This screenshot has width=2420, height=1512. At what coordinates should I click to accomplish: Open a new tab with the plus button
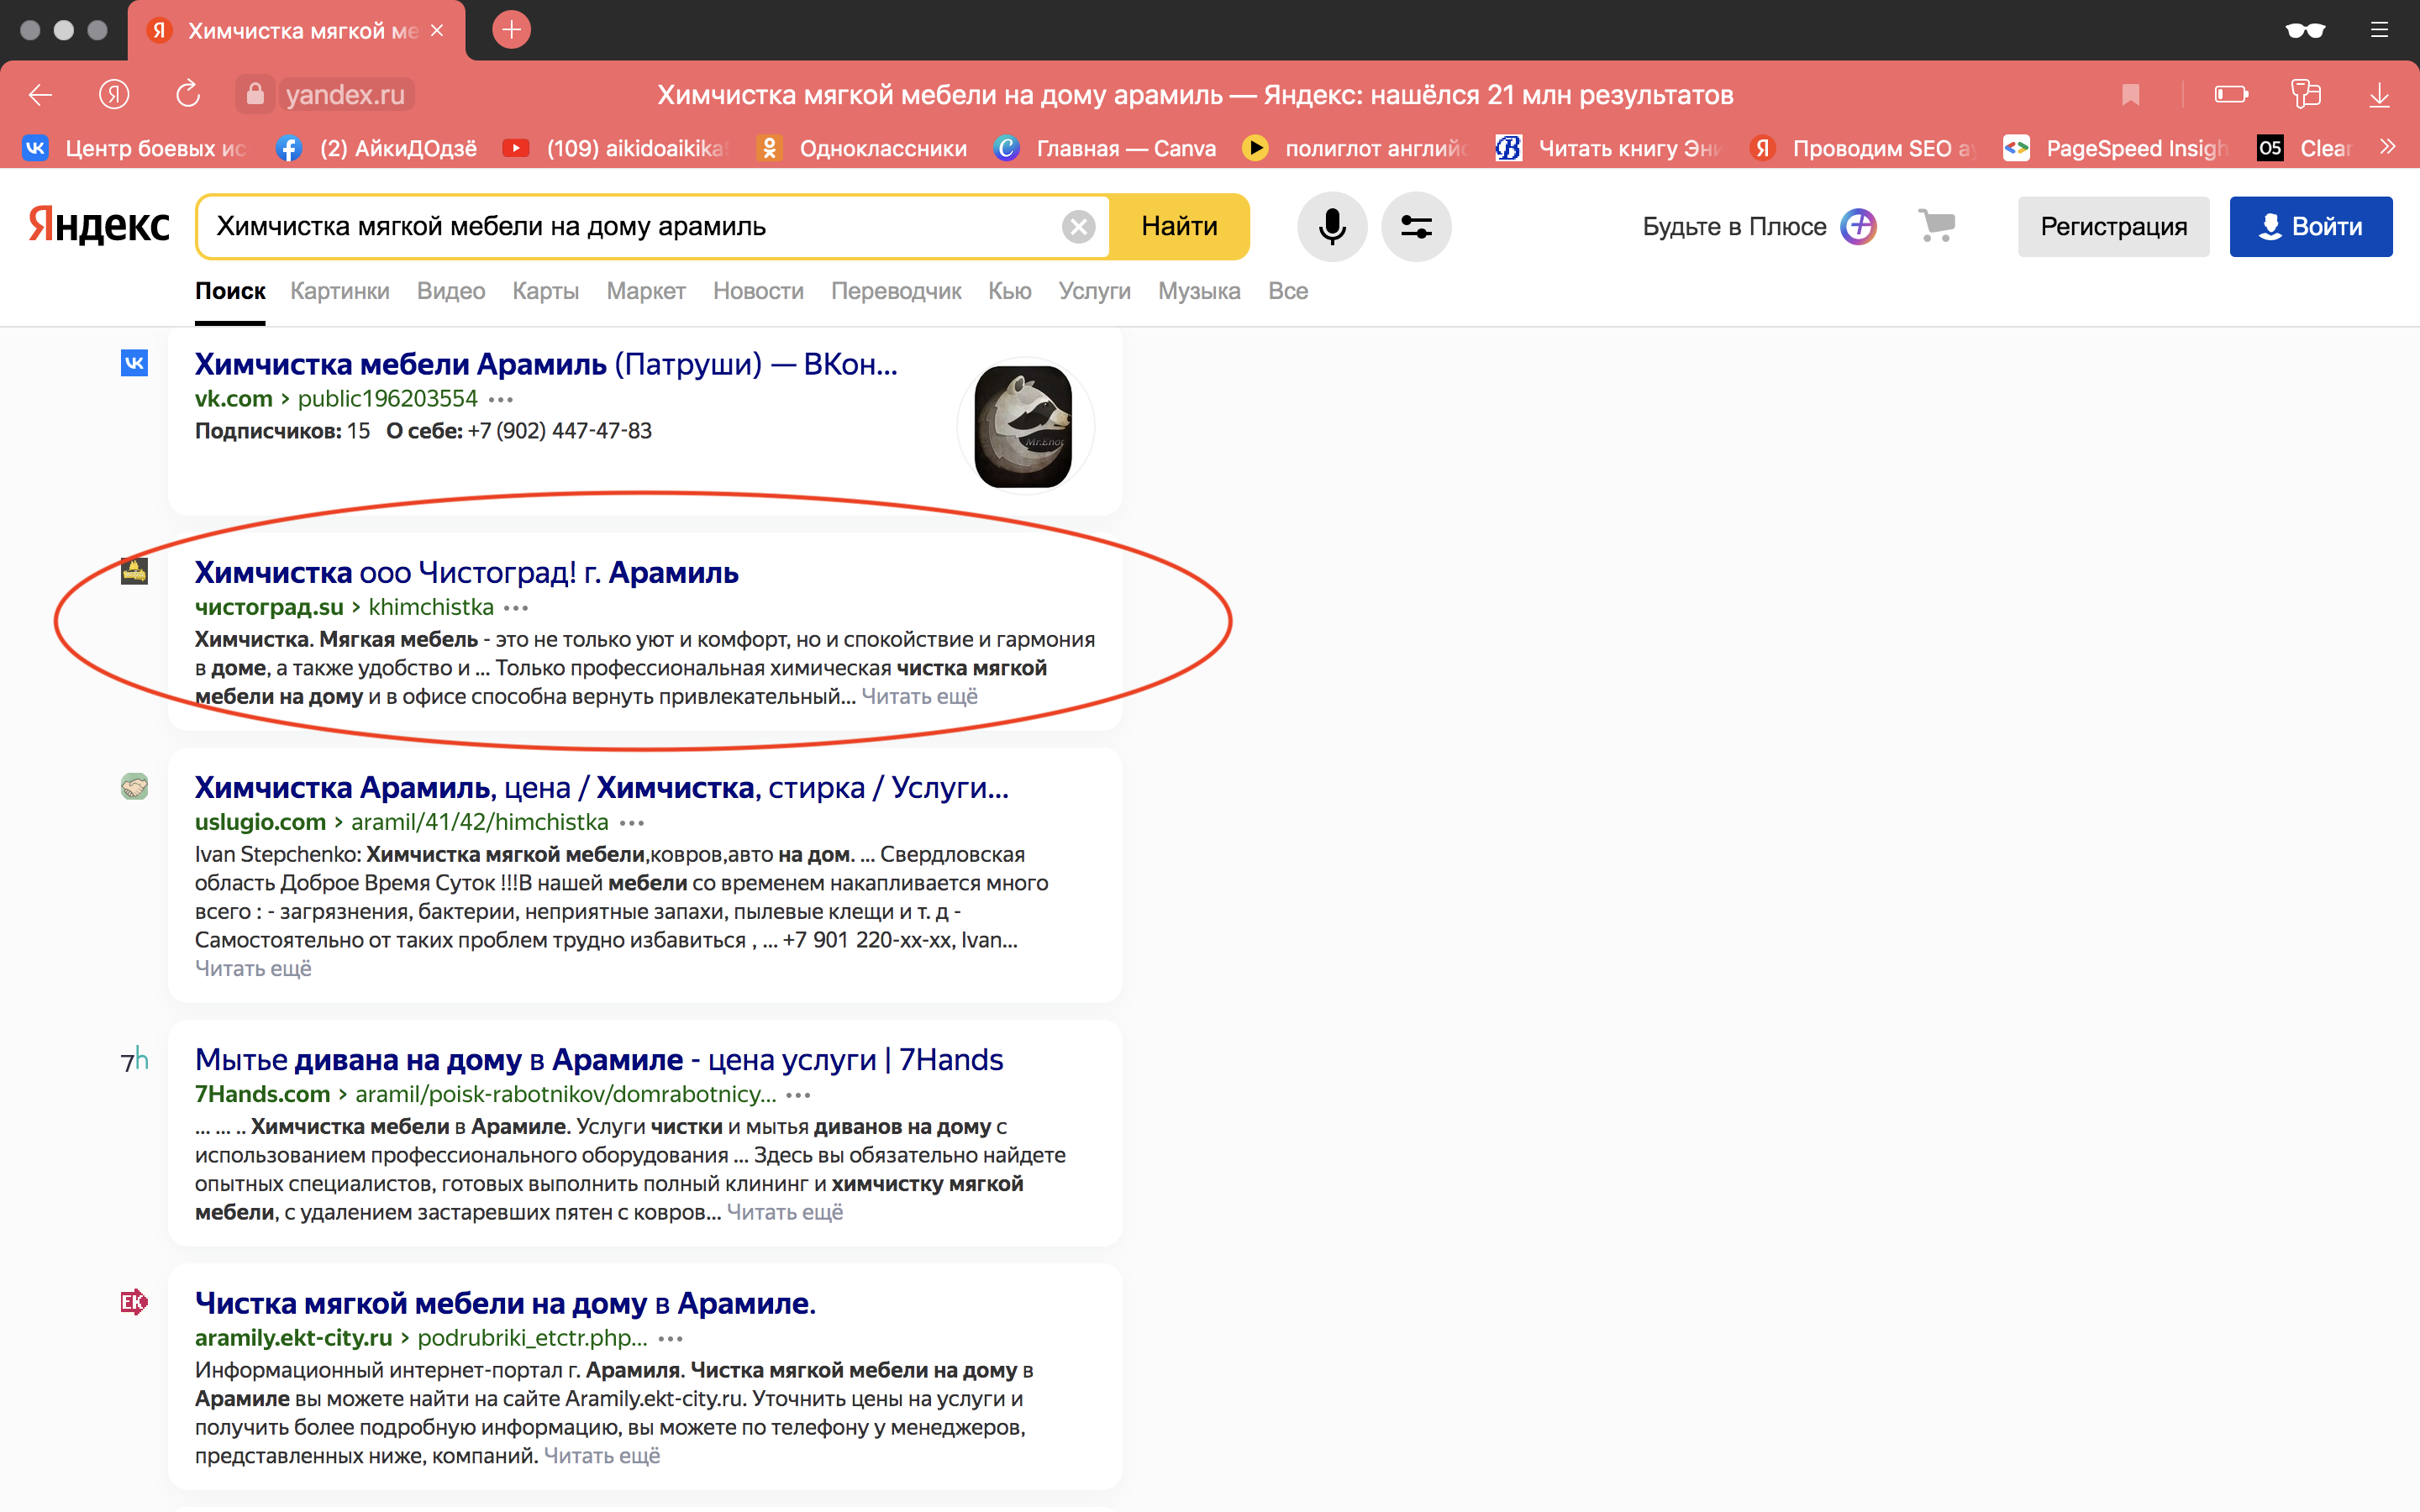511,30
